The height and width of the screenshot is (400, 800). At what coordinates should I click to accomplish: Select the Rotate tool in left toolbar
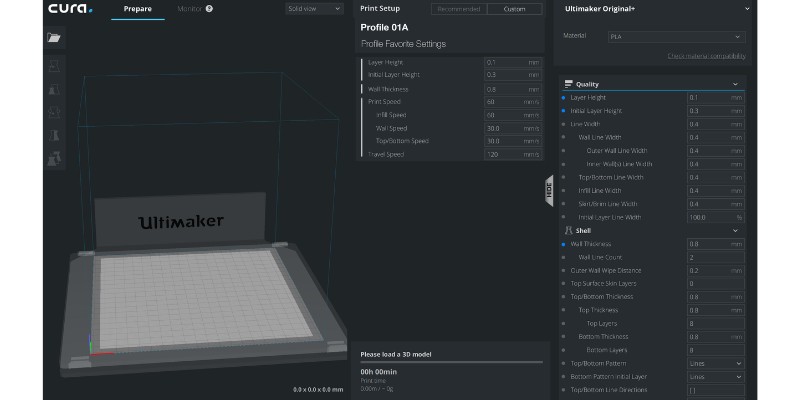click(x=54, y=112)
